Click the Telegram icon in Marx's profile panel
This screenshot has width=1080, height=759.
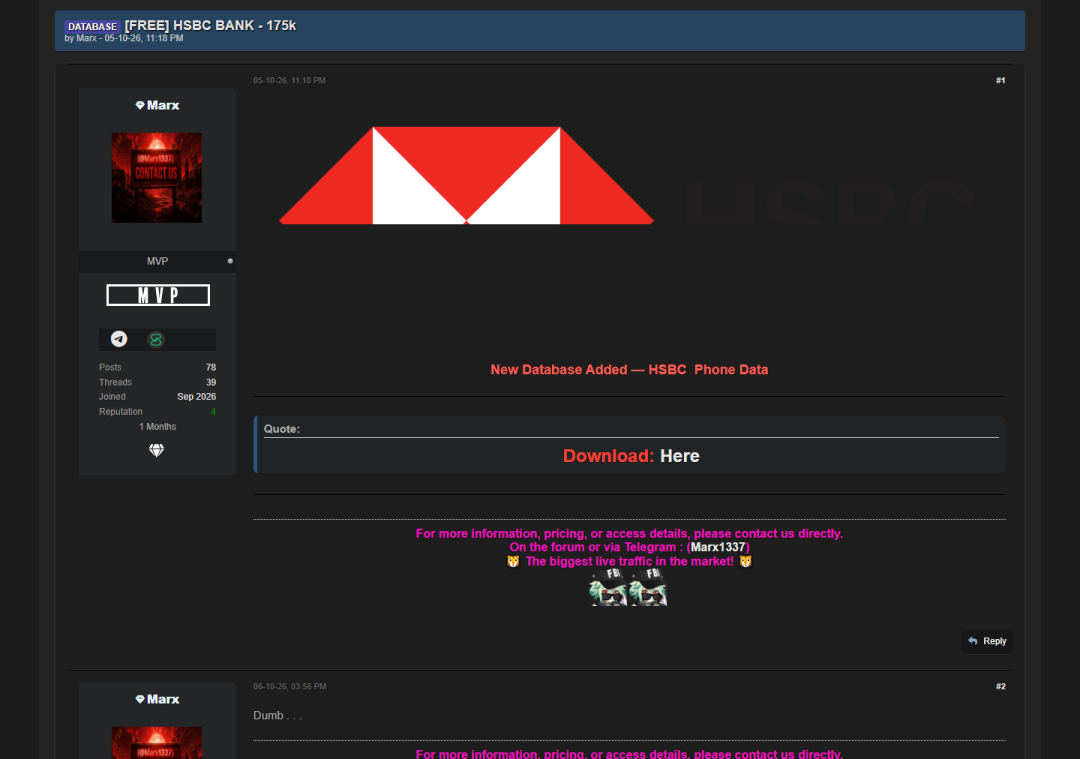click(119, 339)
